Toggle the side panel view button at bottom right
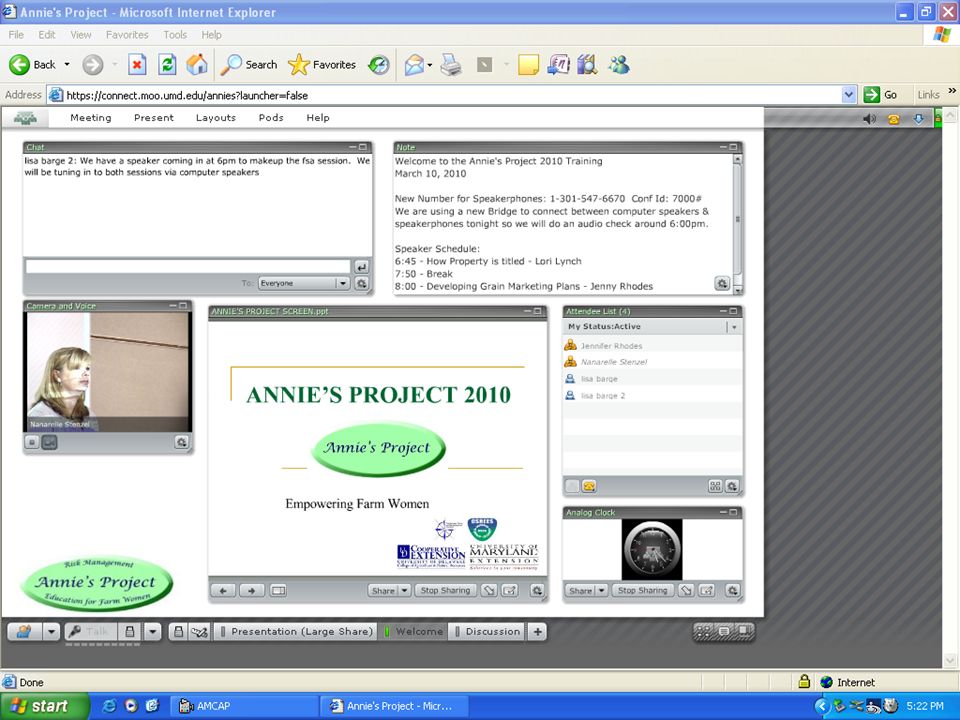 pos(744,631)
